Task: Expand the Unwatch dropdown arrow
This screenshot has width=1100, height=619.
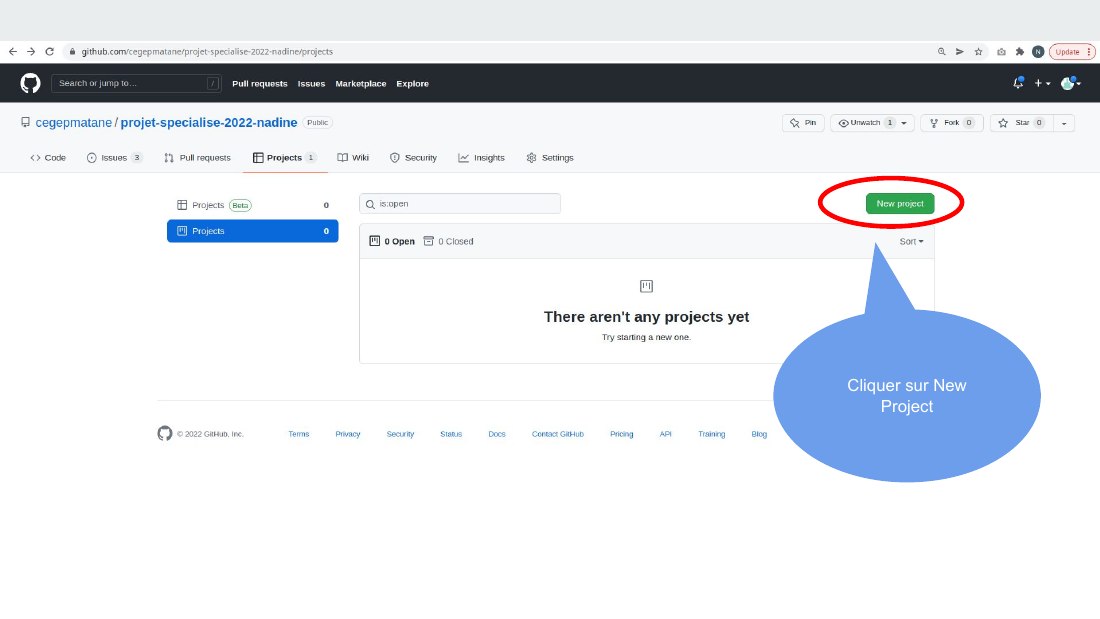Action: (x=904, y=123)
